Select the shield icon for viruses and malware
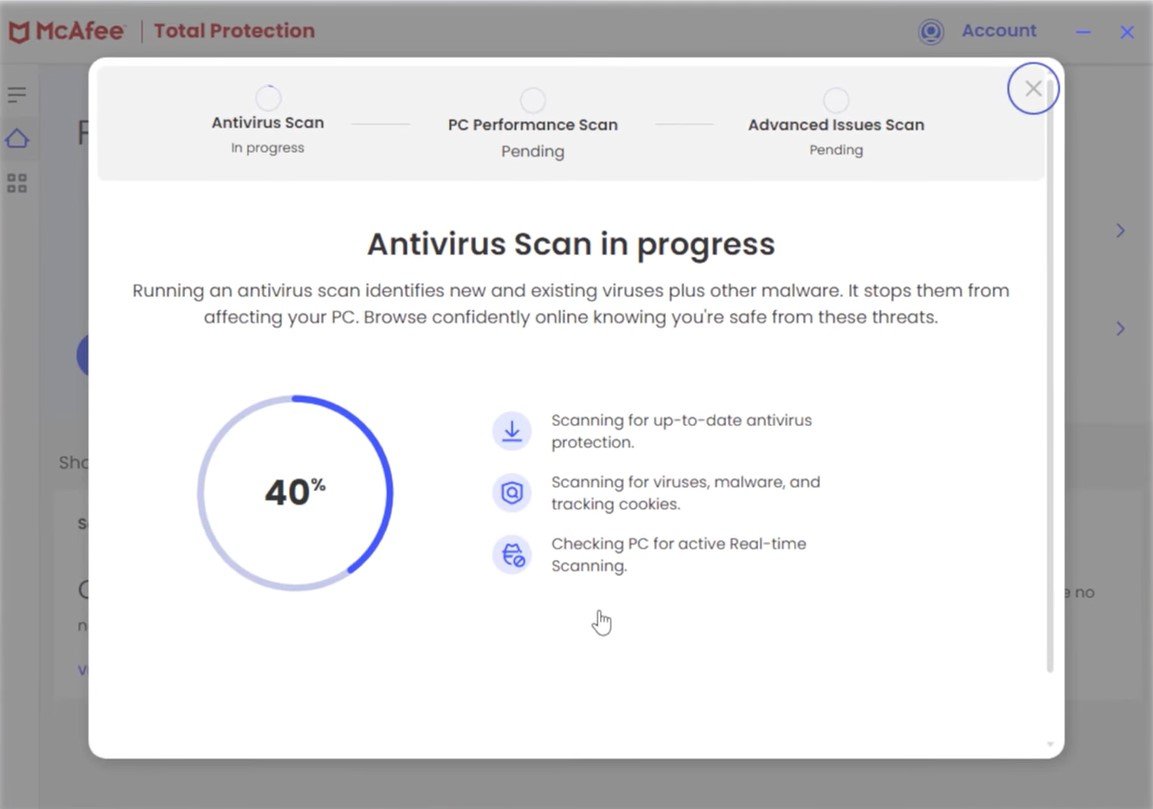This screenshot has height=809, width=1153. point(512,493)
